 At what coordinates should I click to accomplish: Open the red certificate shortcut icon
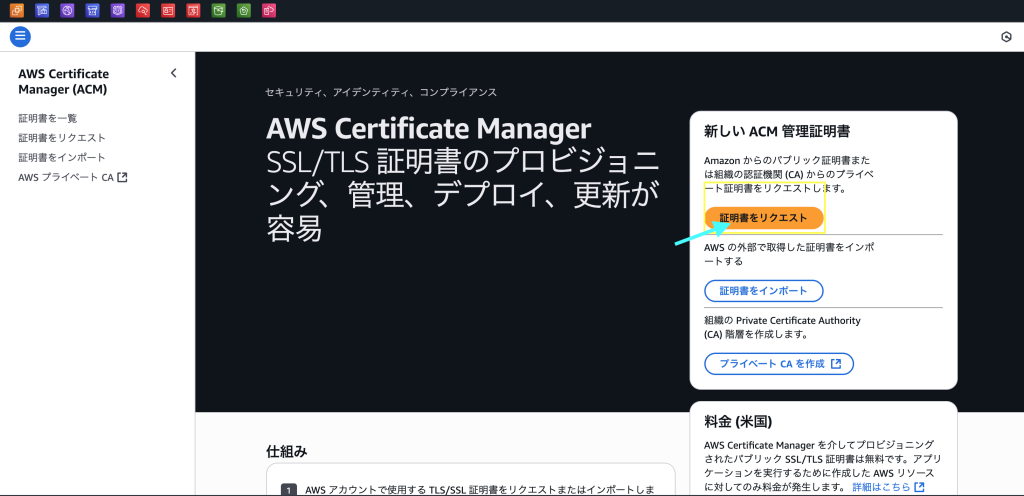click(x=193, y=10)
